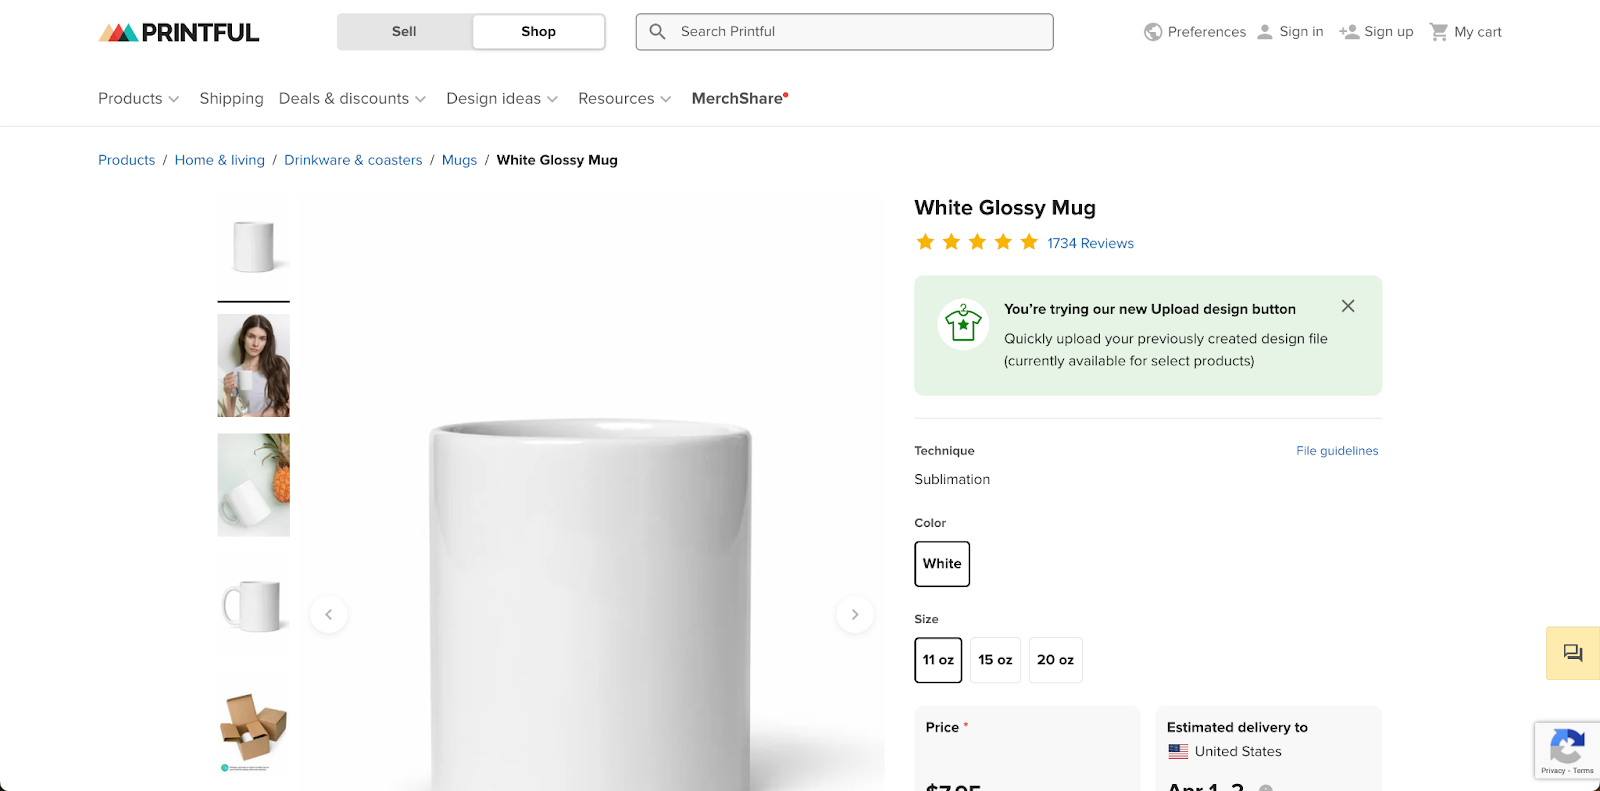Open the Products dropdown menu
This screenshot has height=791, width=1600.
coord(138,98)
